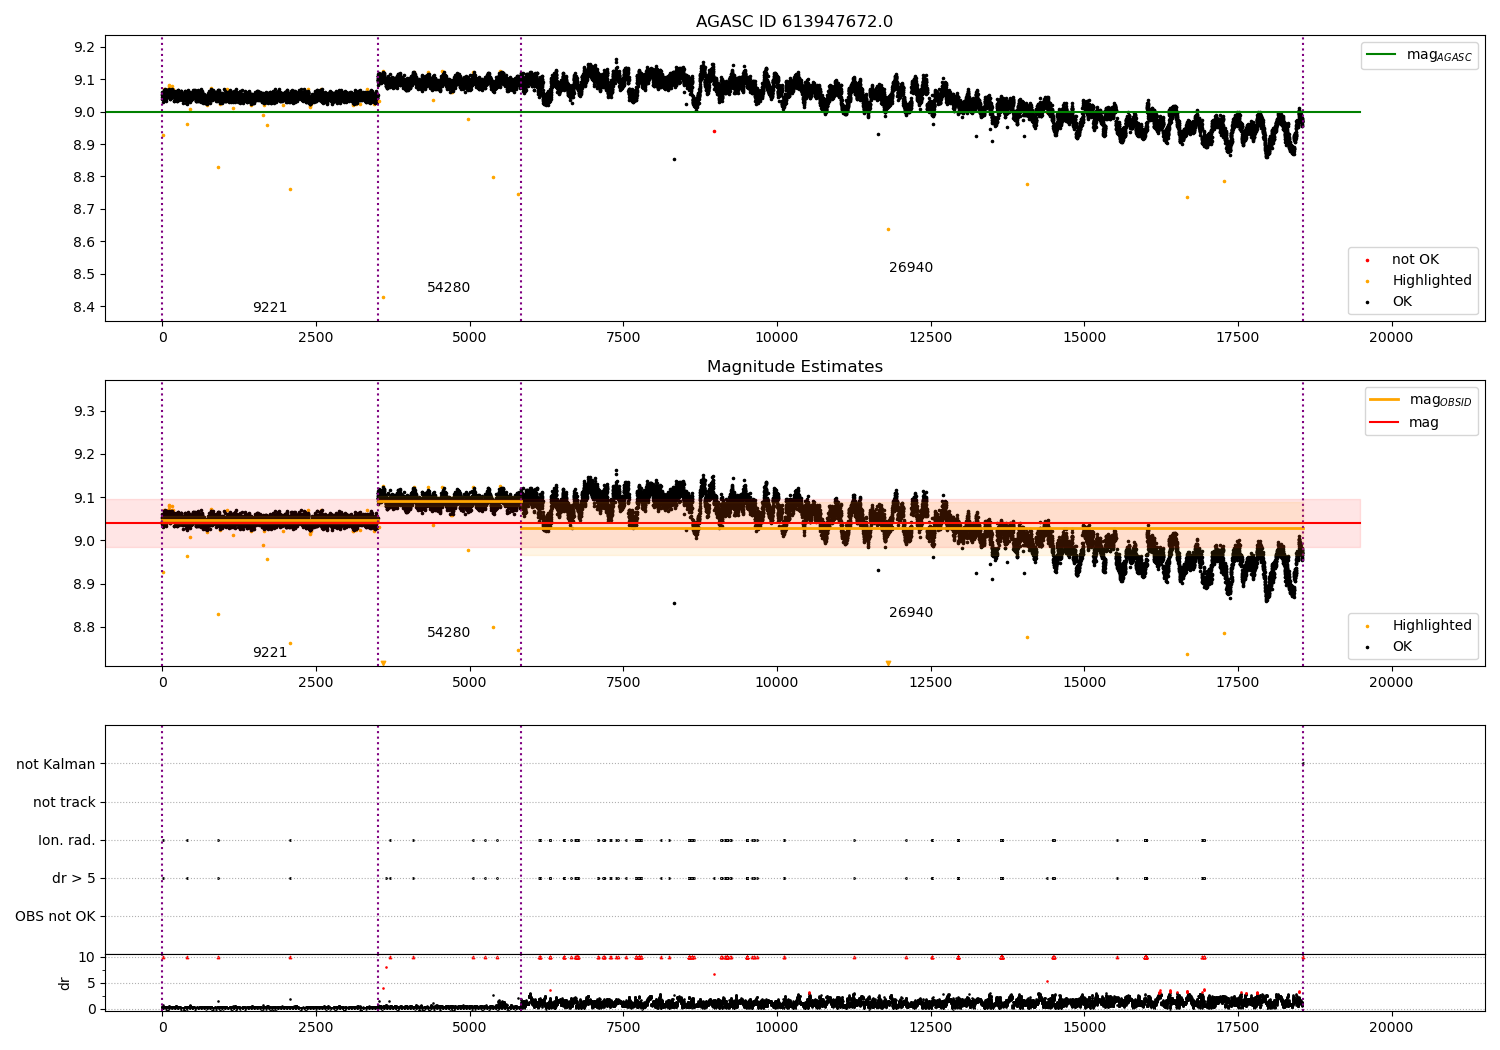This screenshot has width=1500, height=1050.
Task: Click the 'AGASC ID 613947672.0' plot title
Action: (794, 22)
